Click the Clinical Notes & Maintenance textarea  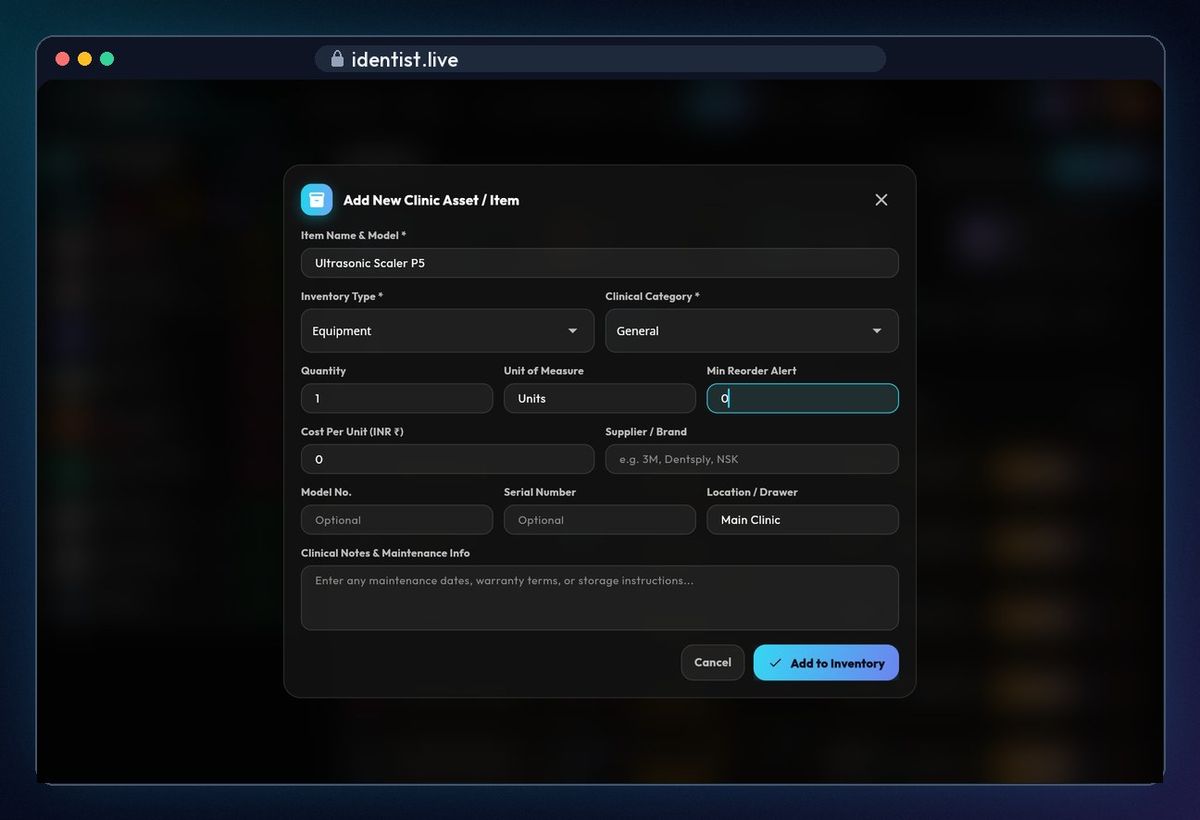coord(600,598)
